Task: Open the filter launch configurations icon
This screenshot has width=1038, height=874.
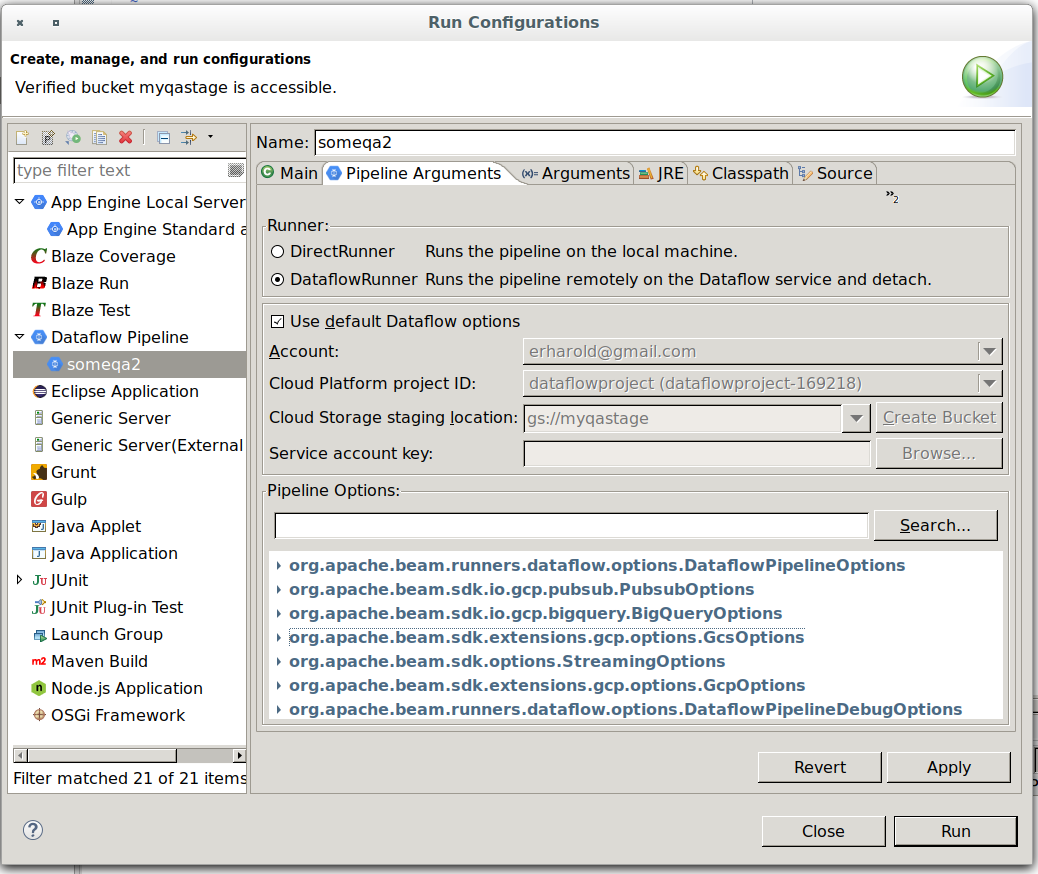Action: 188,136
